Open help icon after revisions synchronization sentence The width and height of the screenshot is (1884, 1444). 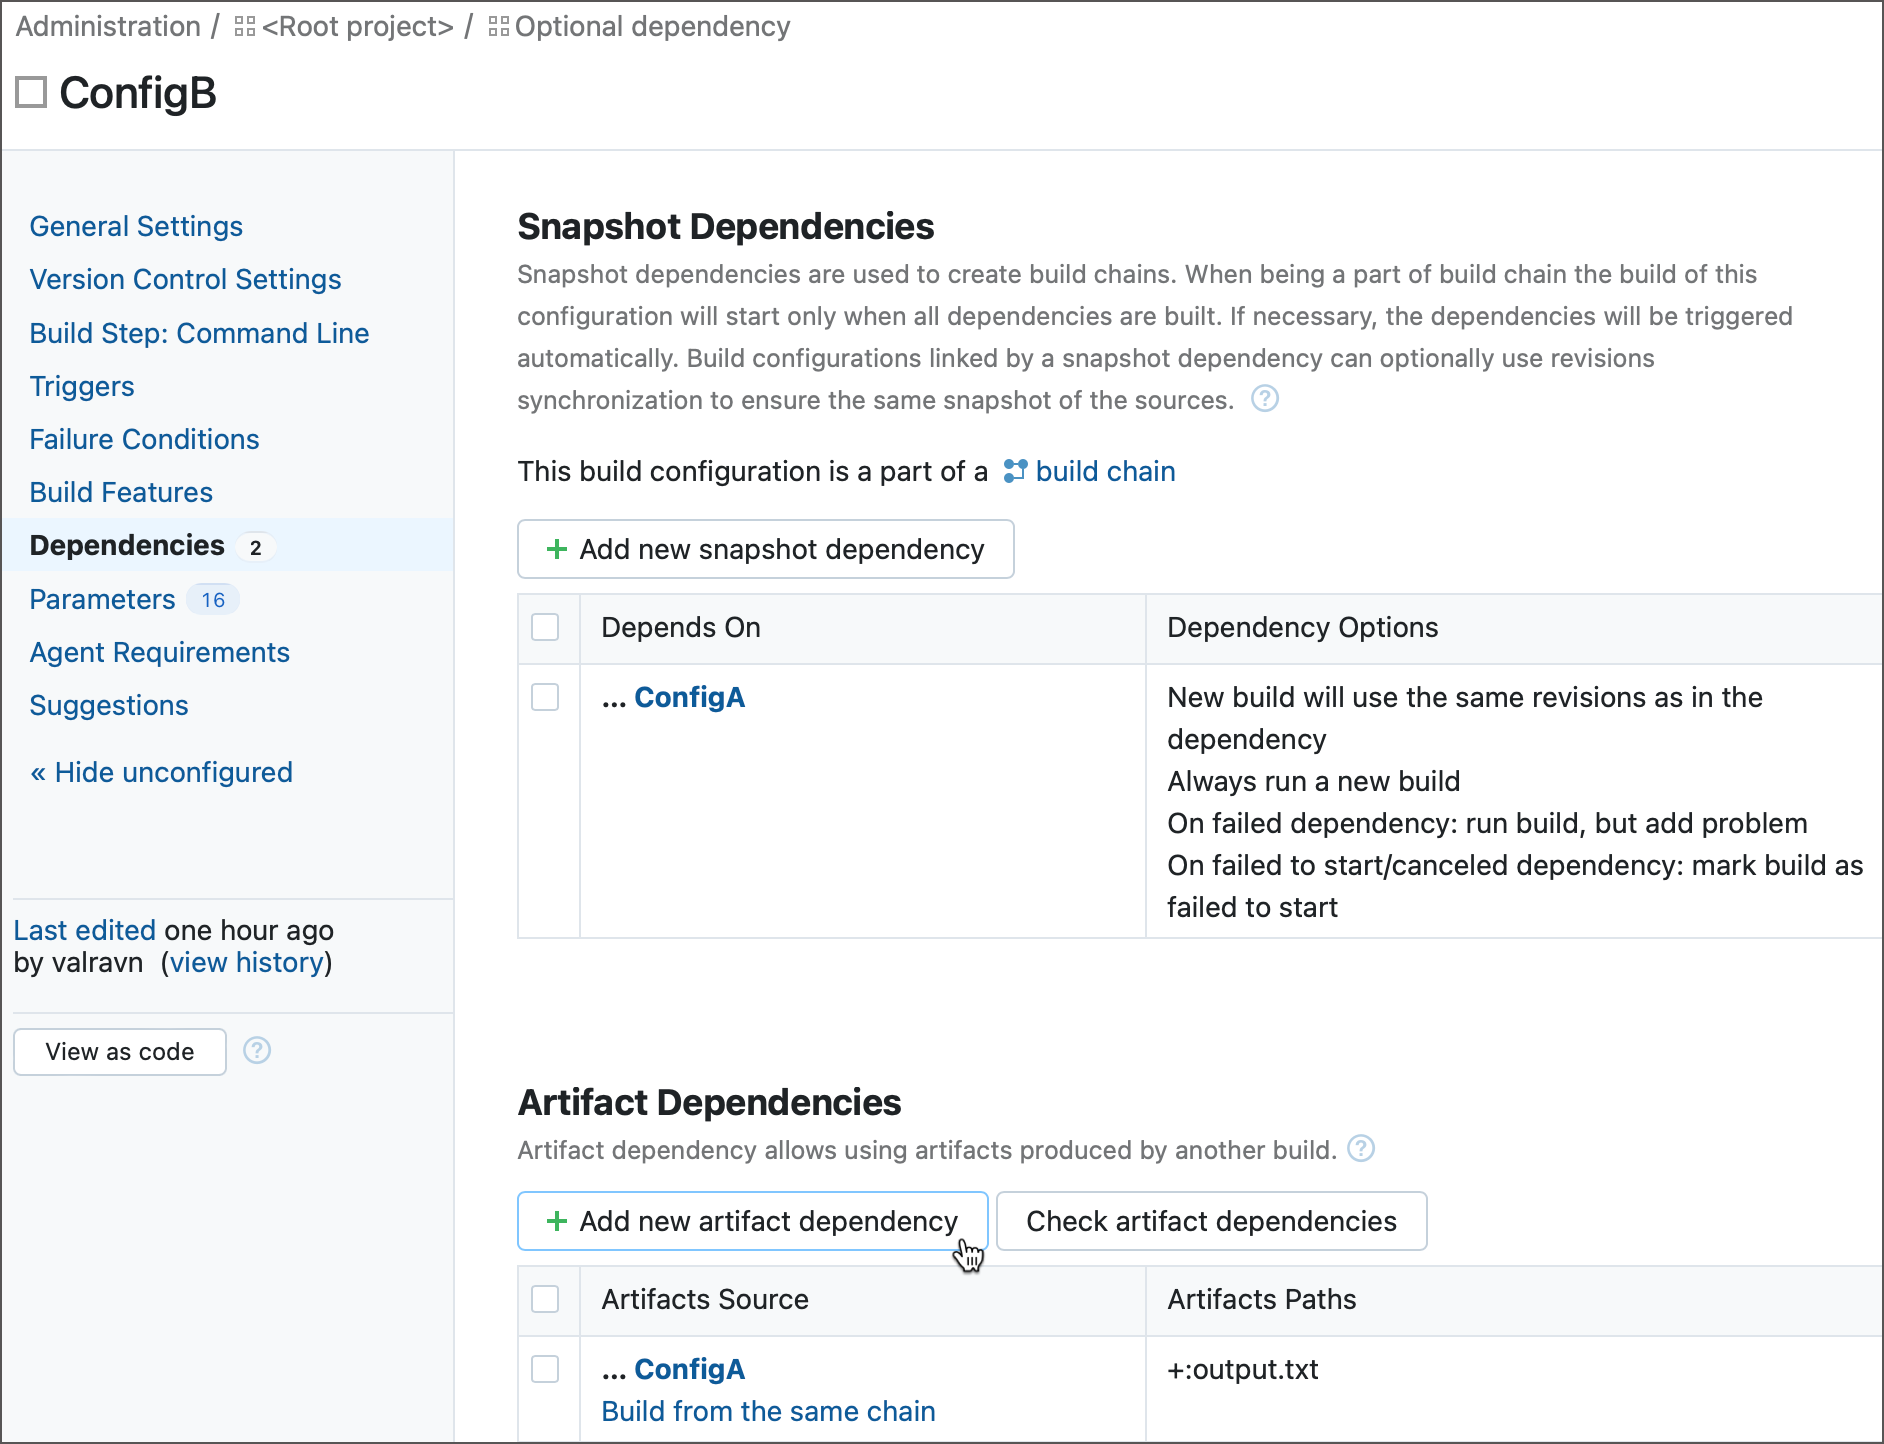pos(1264,398)
